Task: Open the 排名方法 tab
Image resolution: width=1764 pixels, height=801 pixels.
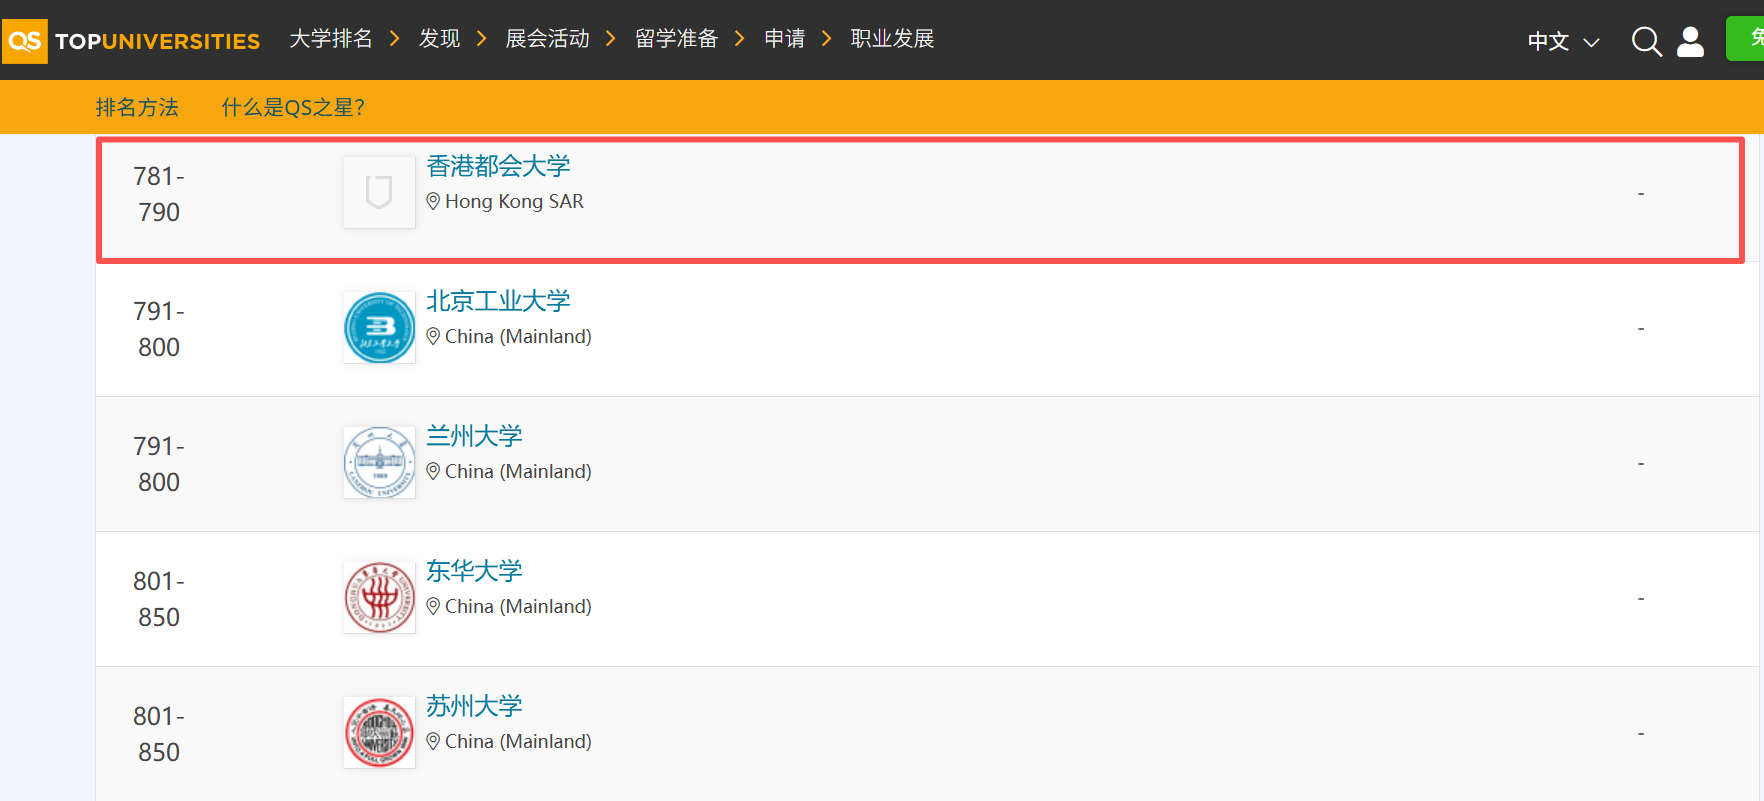Action: 137,107
